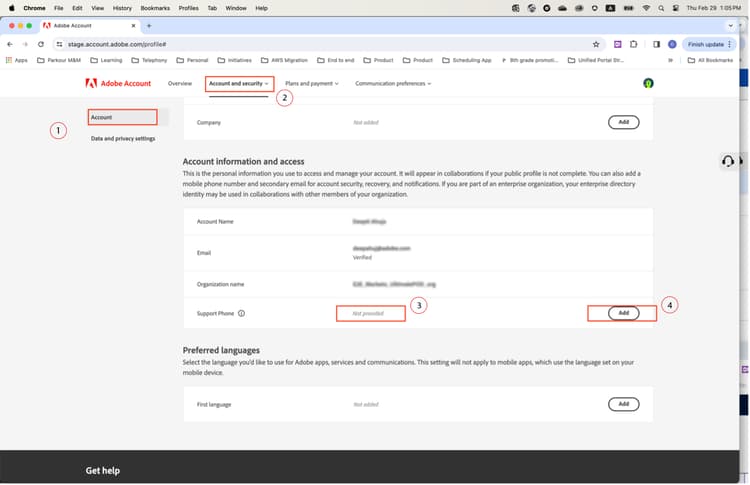Reload the page in Chrome
The height and width of the screenshot is (485, 750).
pyautogui.click(x=41, y=44)
